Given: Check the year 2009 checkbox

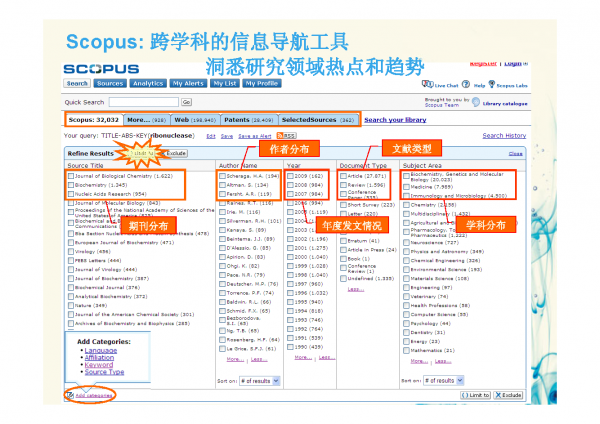Looking at the screenshot, I should (x=290, y=176).
